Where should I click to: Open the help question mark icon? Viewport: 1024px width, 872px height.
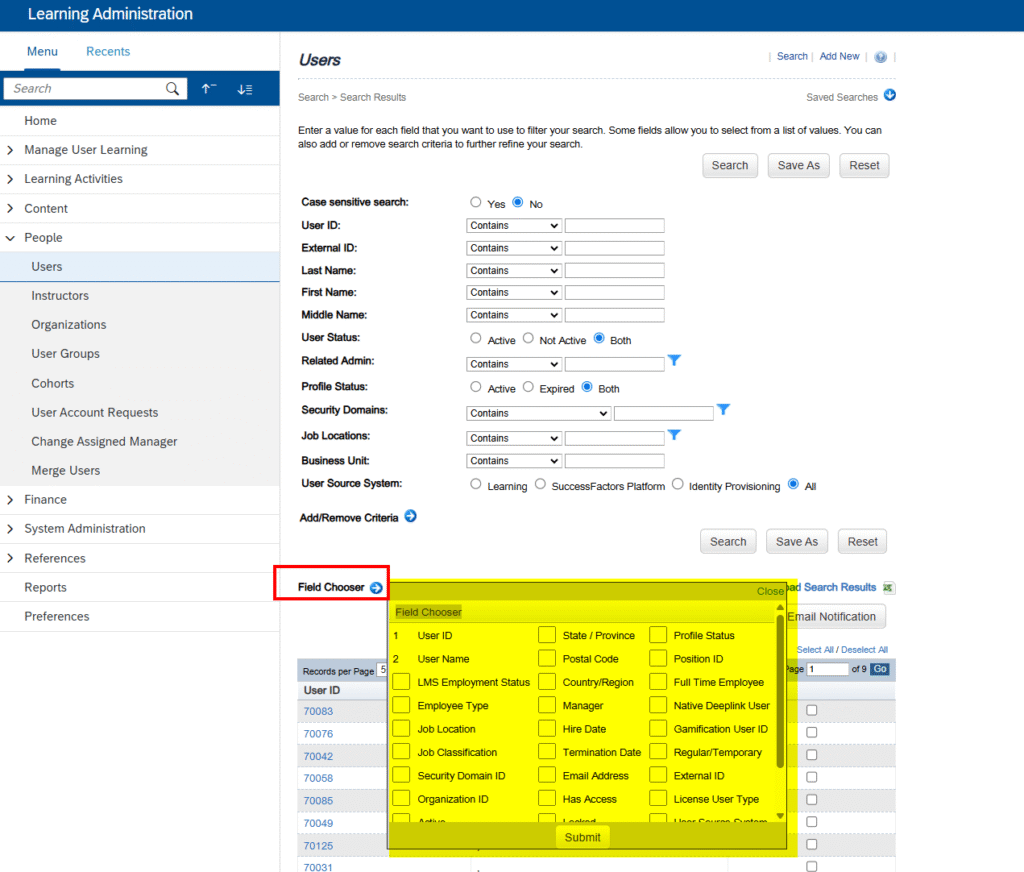[880, 57]
